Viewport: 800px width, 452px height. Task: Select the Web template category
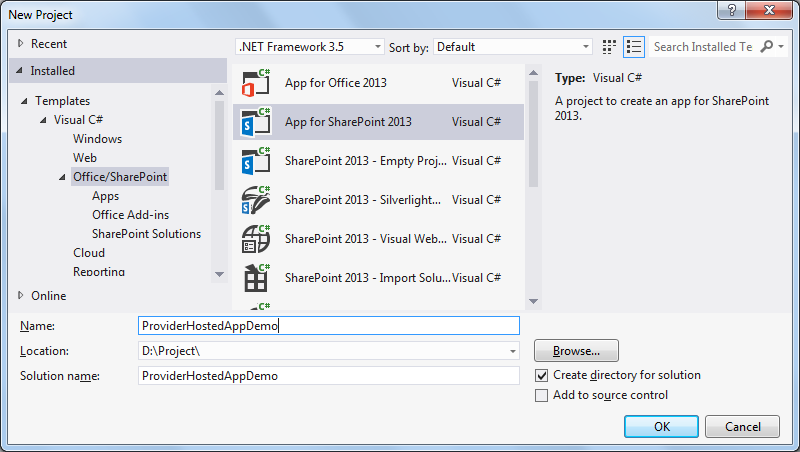85,158
